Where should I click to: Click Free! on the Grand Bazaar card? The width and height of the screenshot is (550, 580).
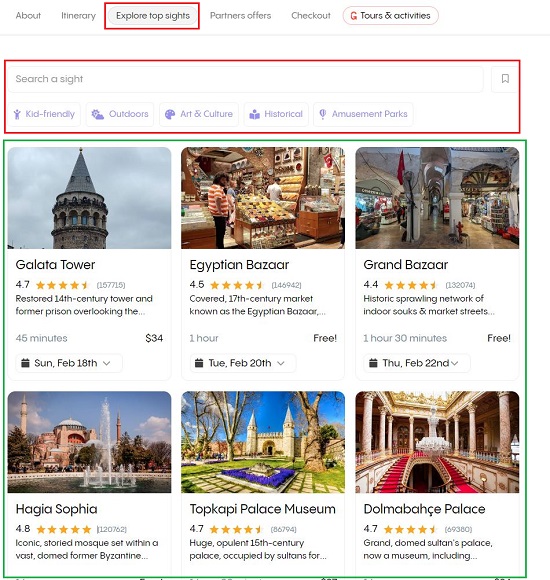tap(499, 338)
